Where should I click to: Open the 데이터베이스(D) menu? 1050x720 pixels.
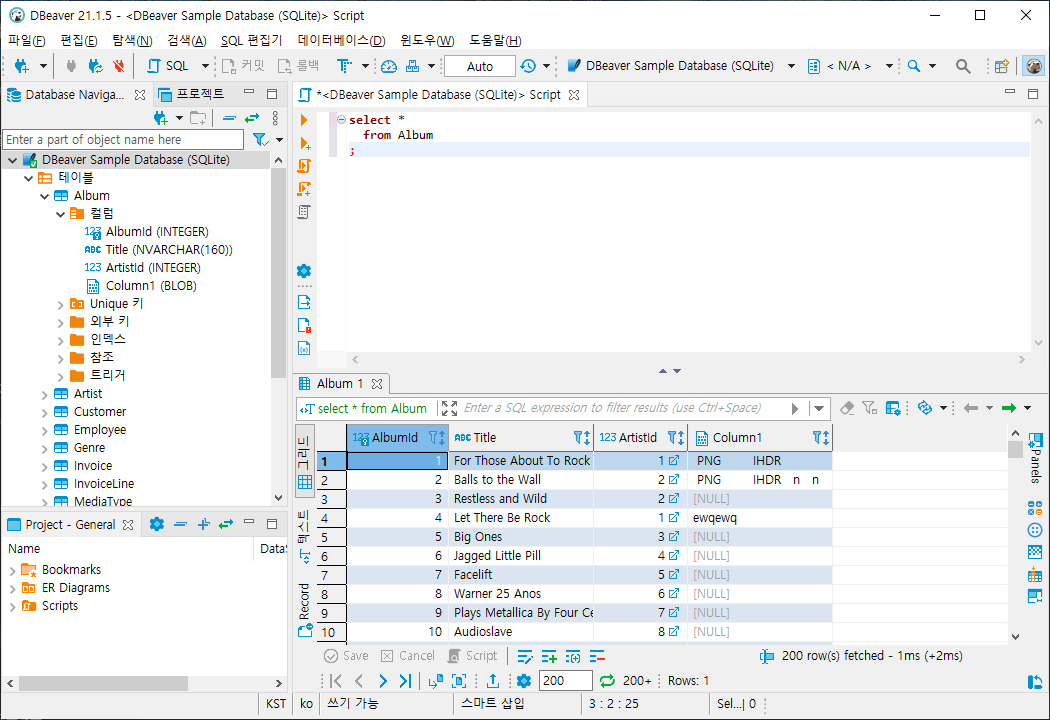pos(342,41)
